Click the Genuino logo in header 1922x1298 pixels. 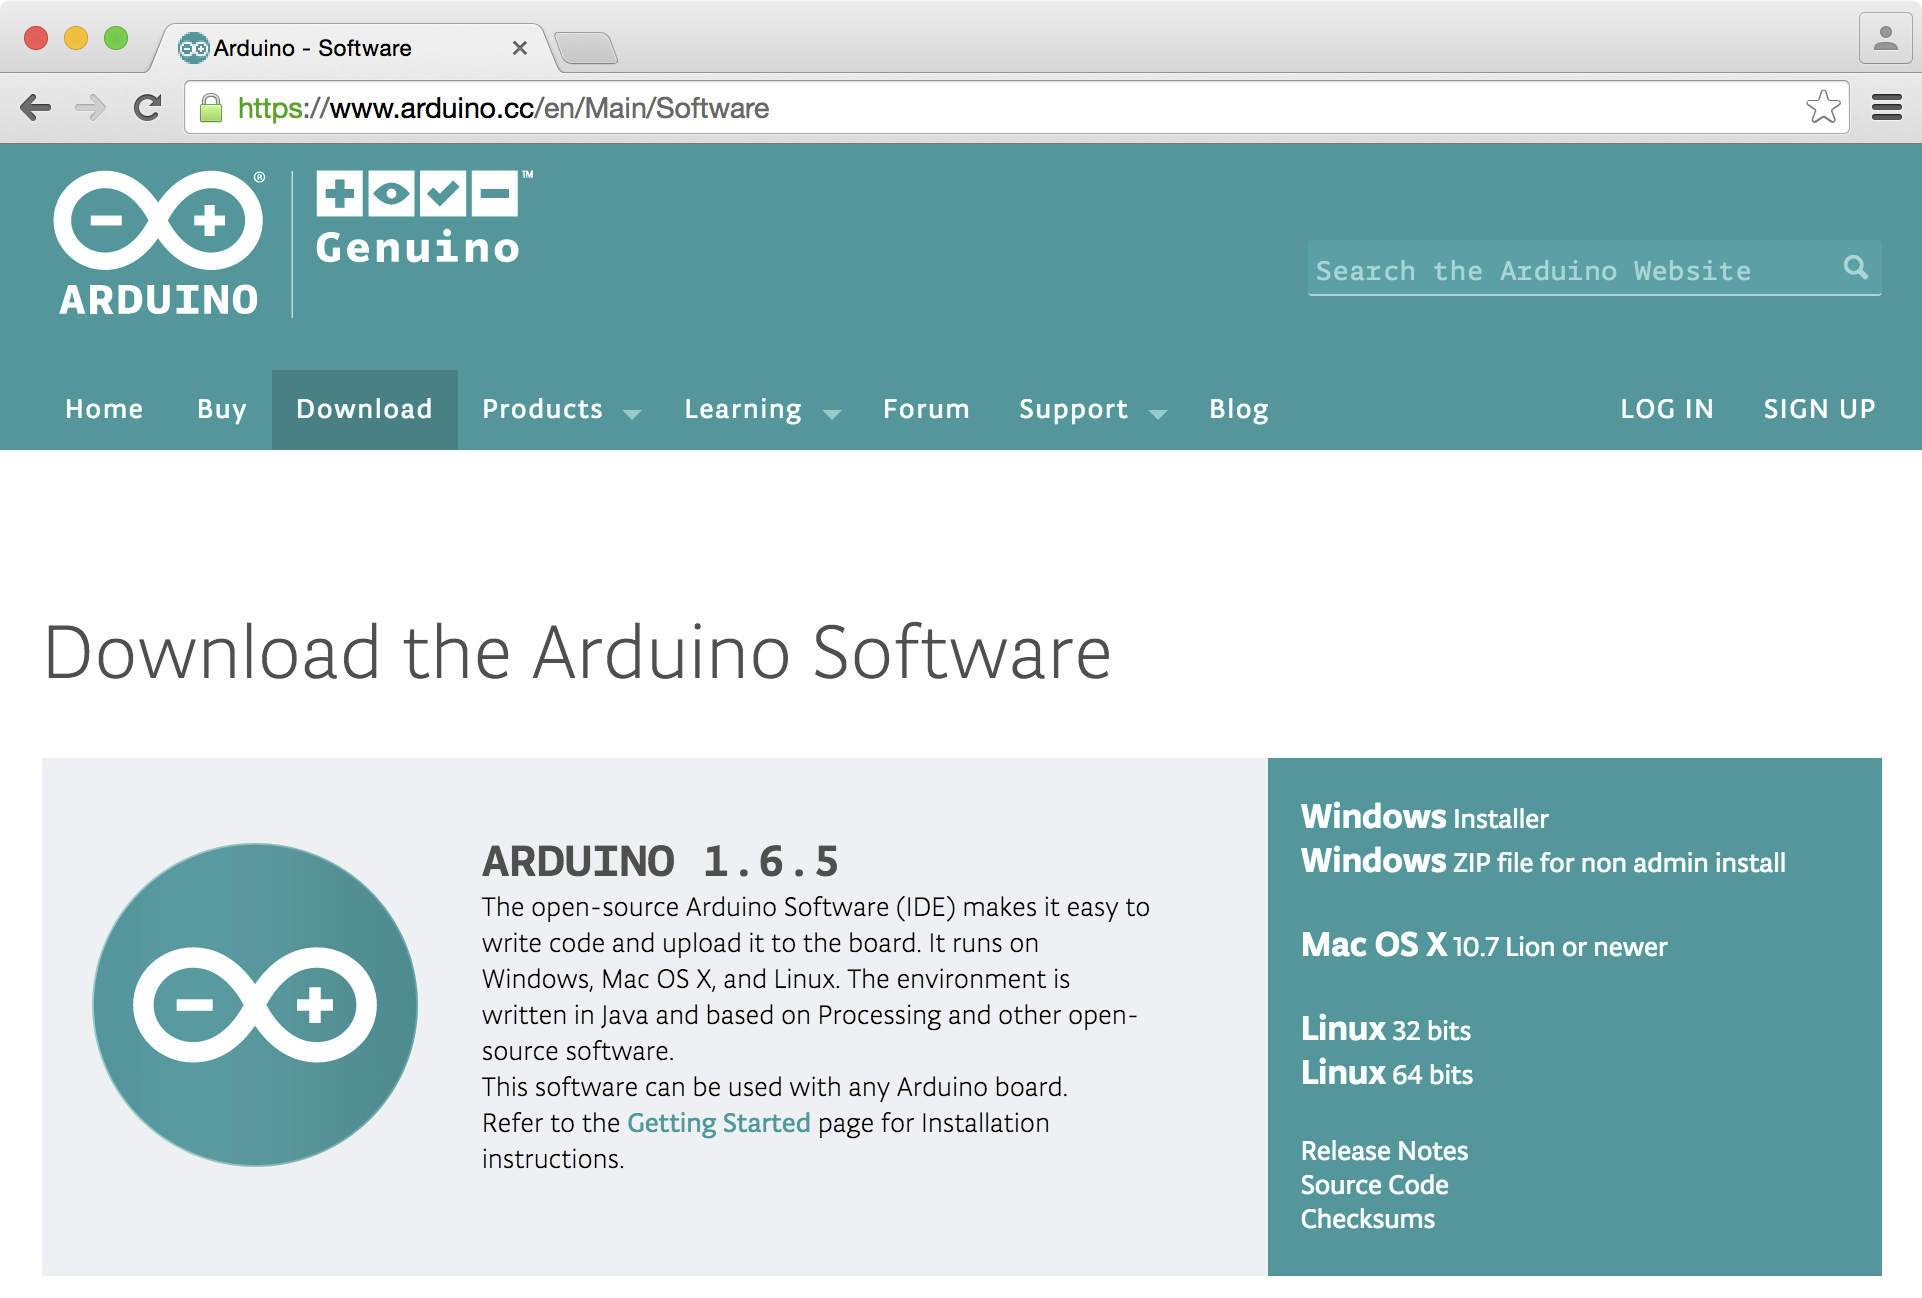[x=423, y=218]
